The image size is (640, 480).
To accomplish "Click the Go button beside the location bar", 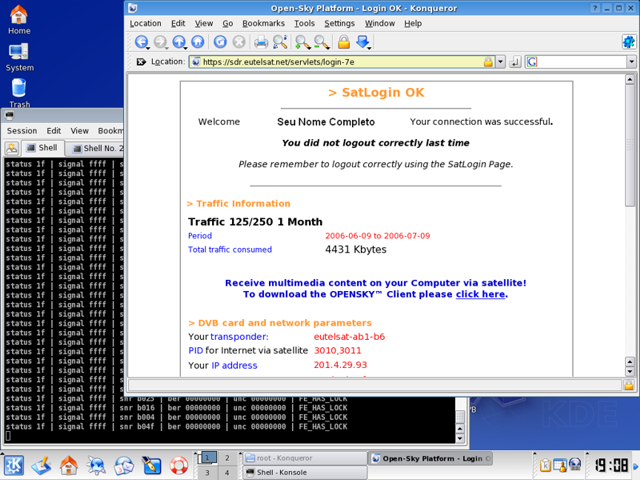I will [x=516, y=62].
